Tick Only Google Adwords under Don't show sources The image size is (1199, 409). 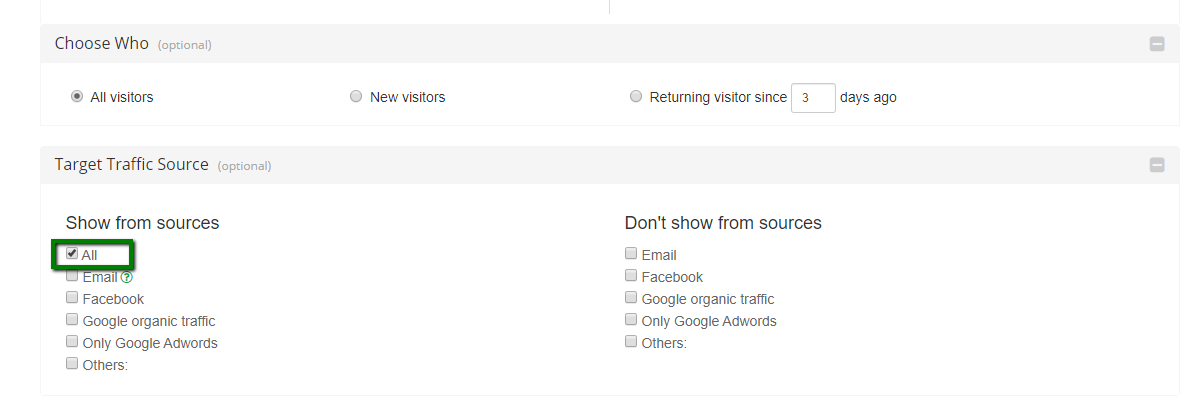pos(631,320)
